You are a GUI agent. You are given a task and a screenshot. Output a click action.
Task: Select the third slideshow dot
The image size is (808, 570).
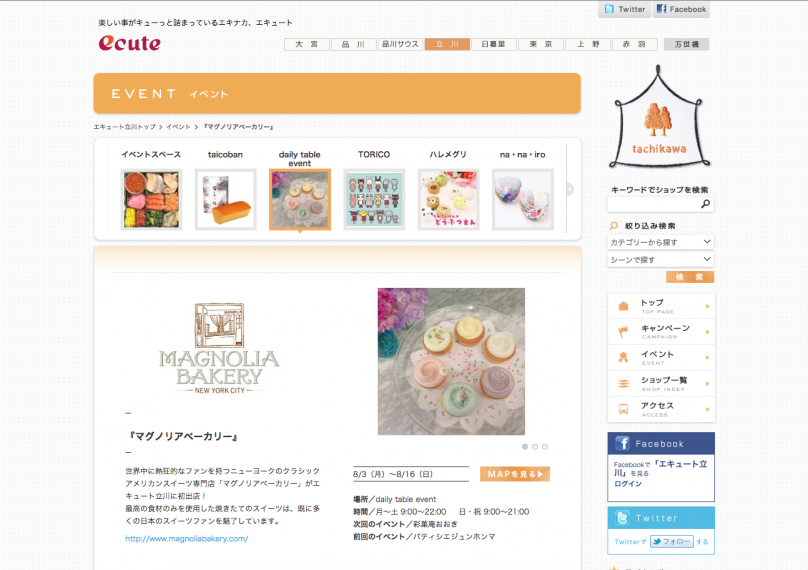pos(545,447)
